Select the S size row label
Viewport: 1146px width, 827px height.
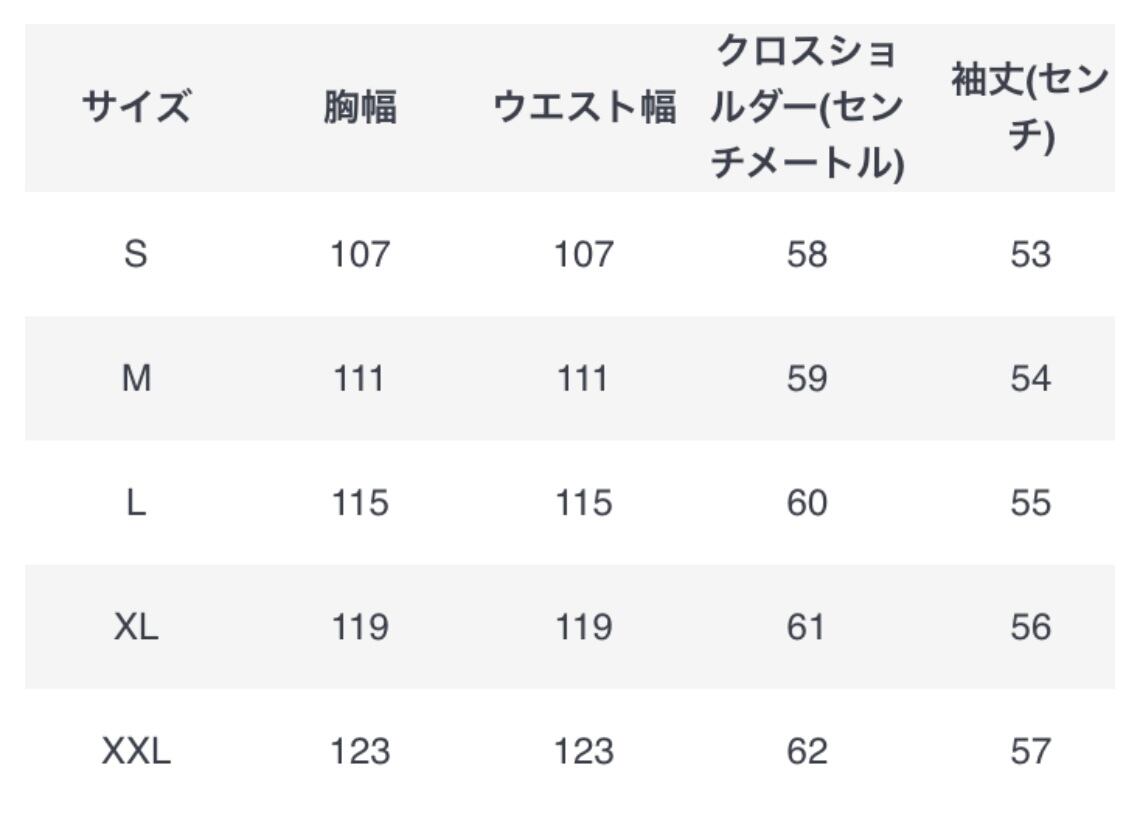136,254
